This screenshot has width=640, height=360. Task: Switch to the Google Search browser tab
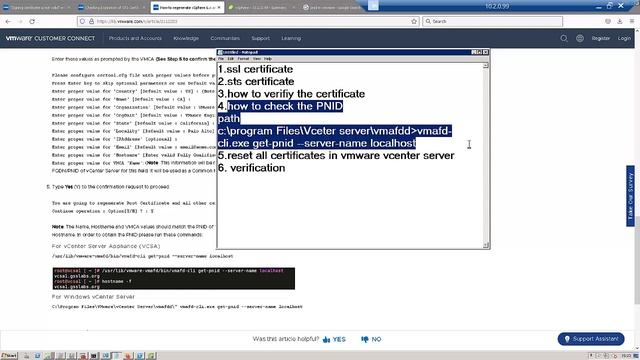(x=333, y=7)
